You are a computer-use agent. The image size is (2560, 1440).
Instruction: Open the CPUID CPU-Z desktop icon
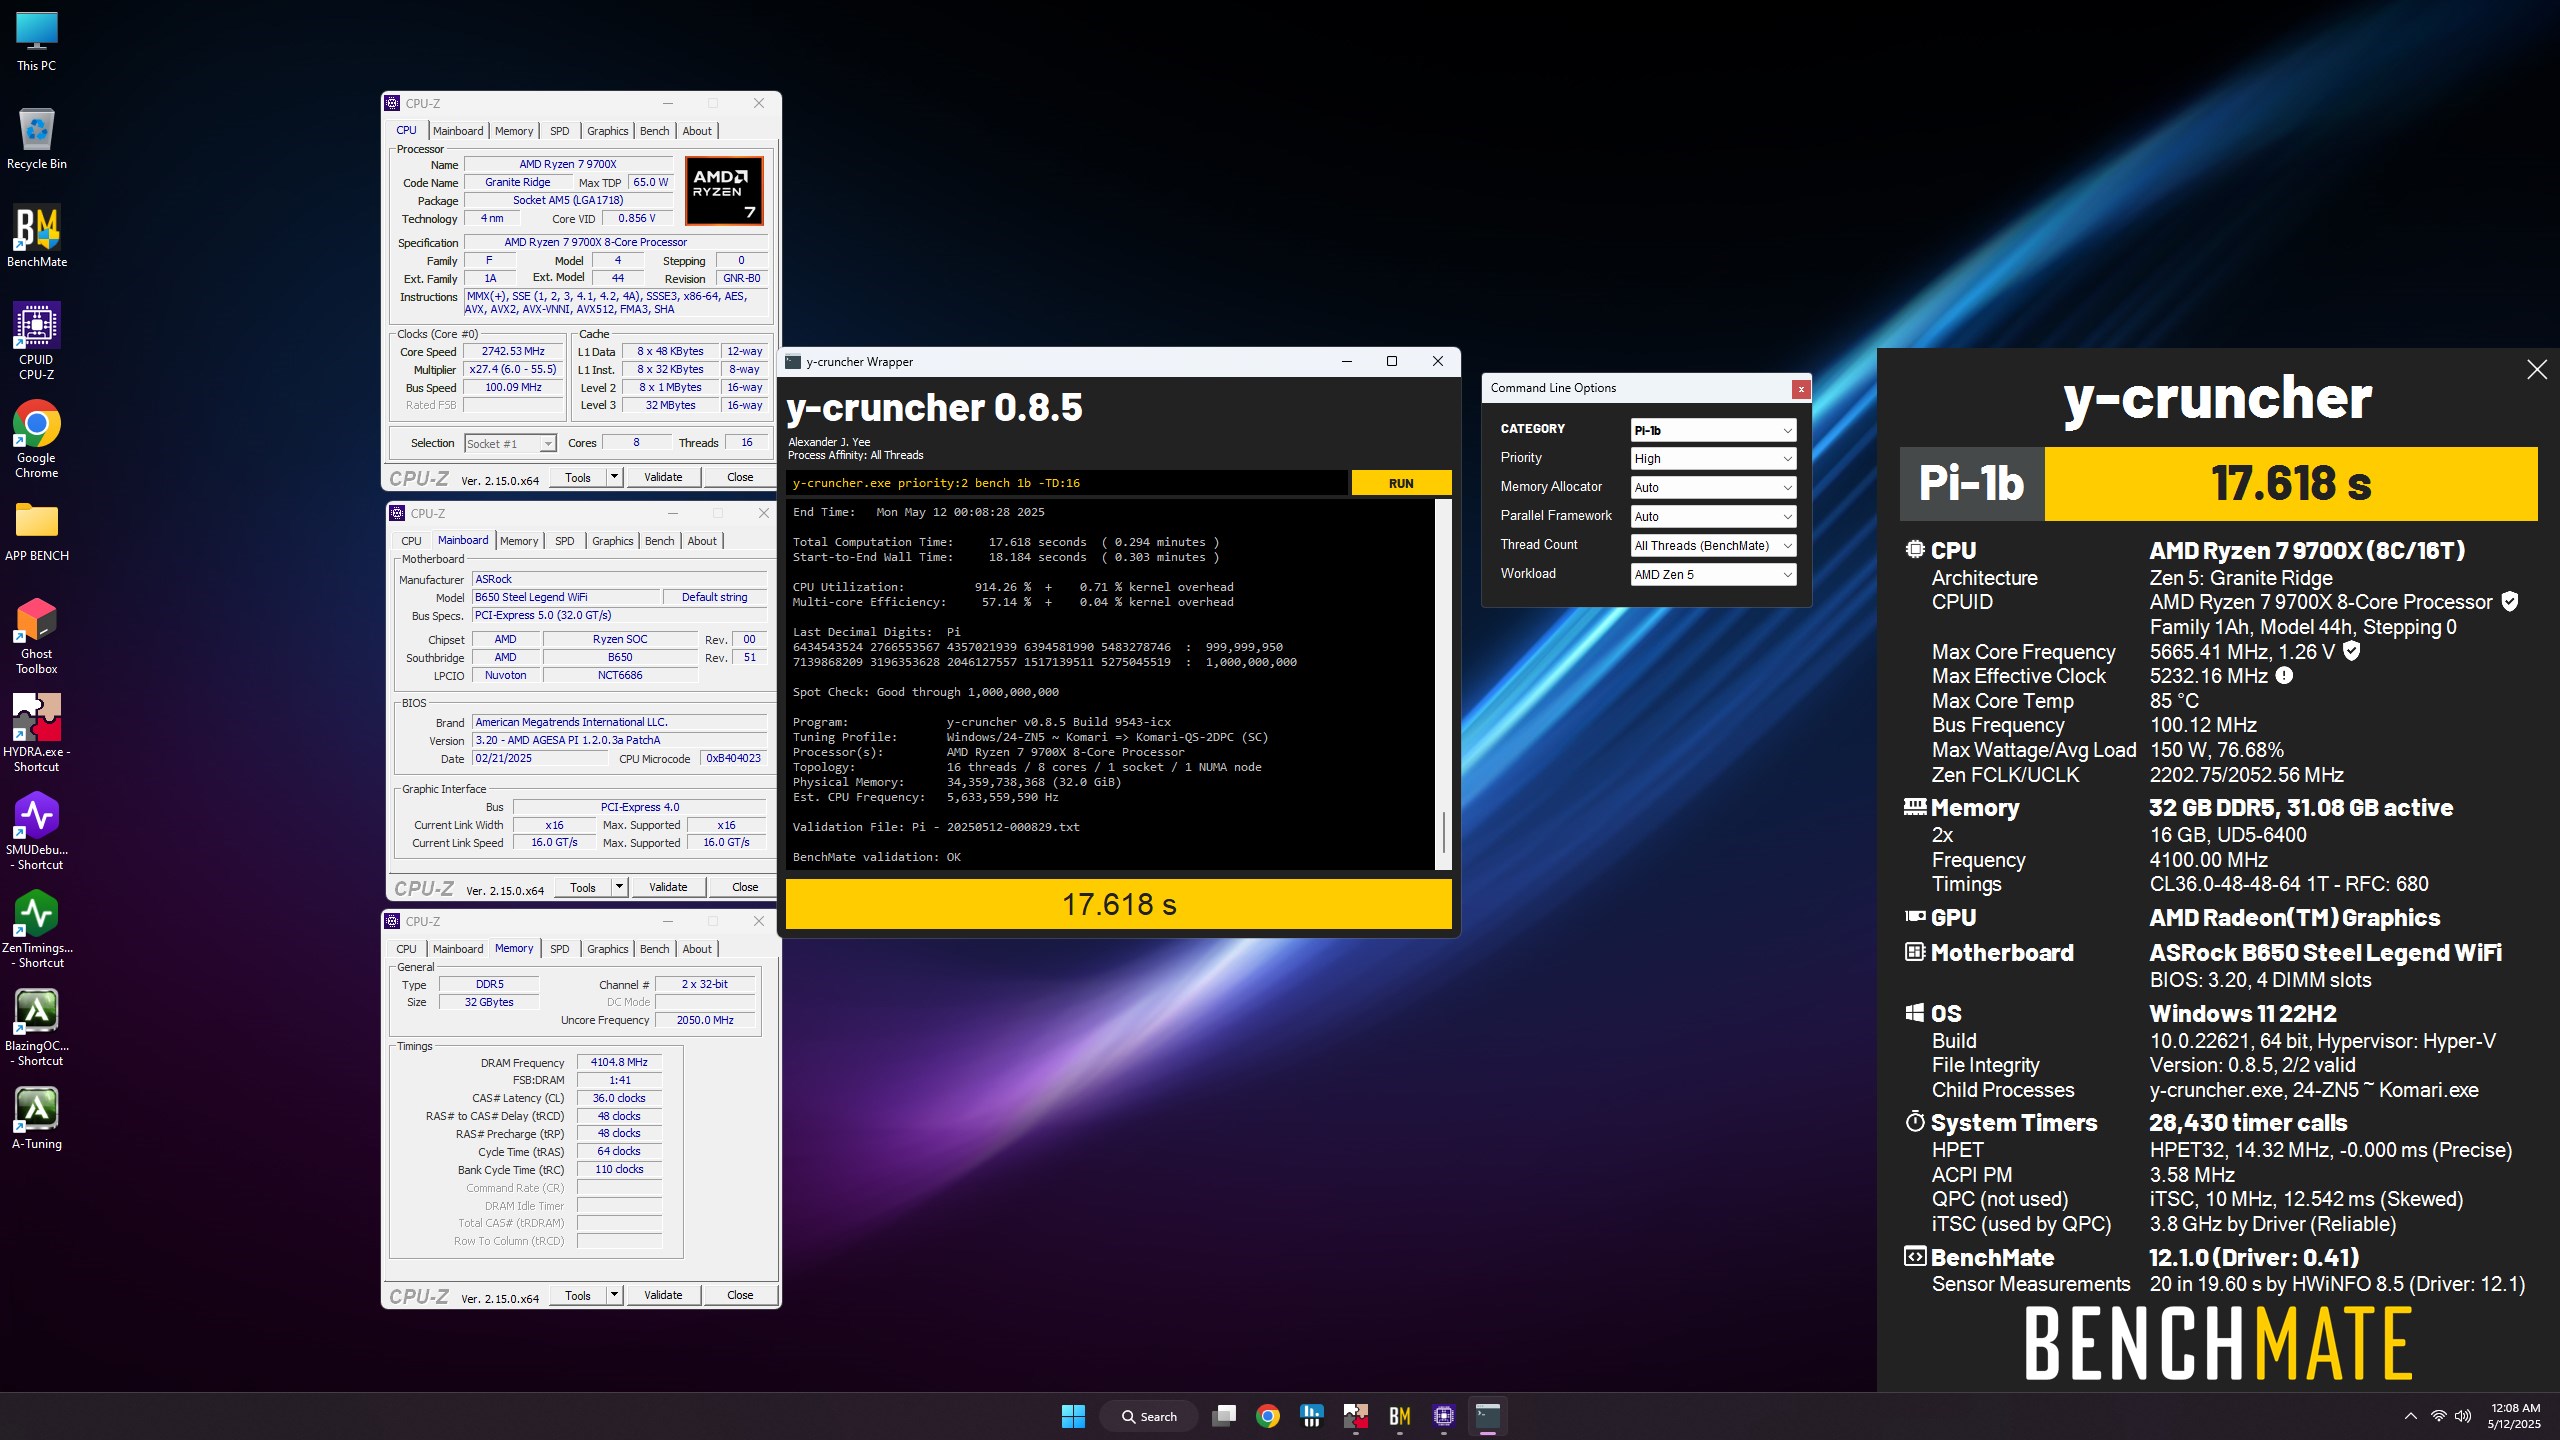[x=37, y=341]
